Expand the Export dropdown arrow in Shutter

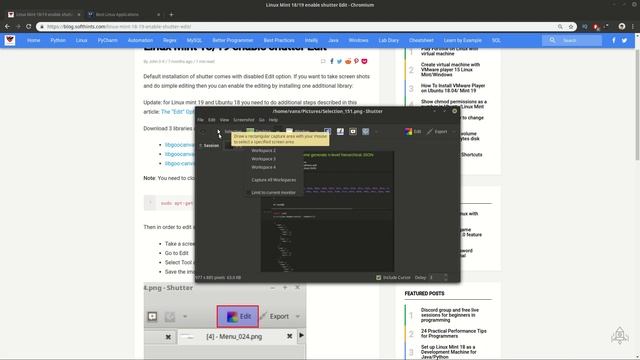pos(453,131)
